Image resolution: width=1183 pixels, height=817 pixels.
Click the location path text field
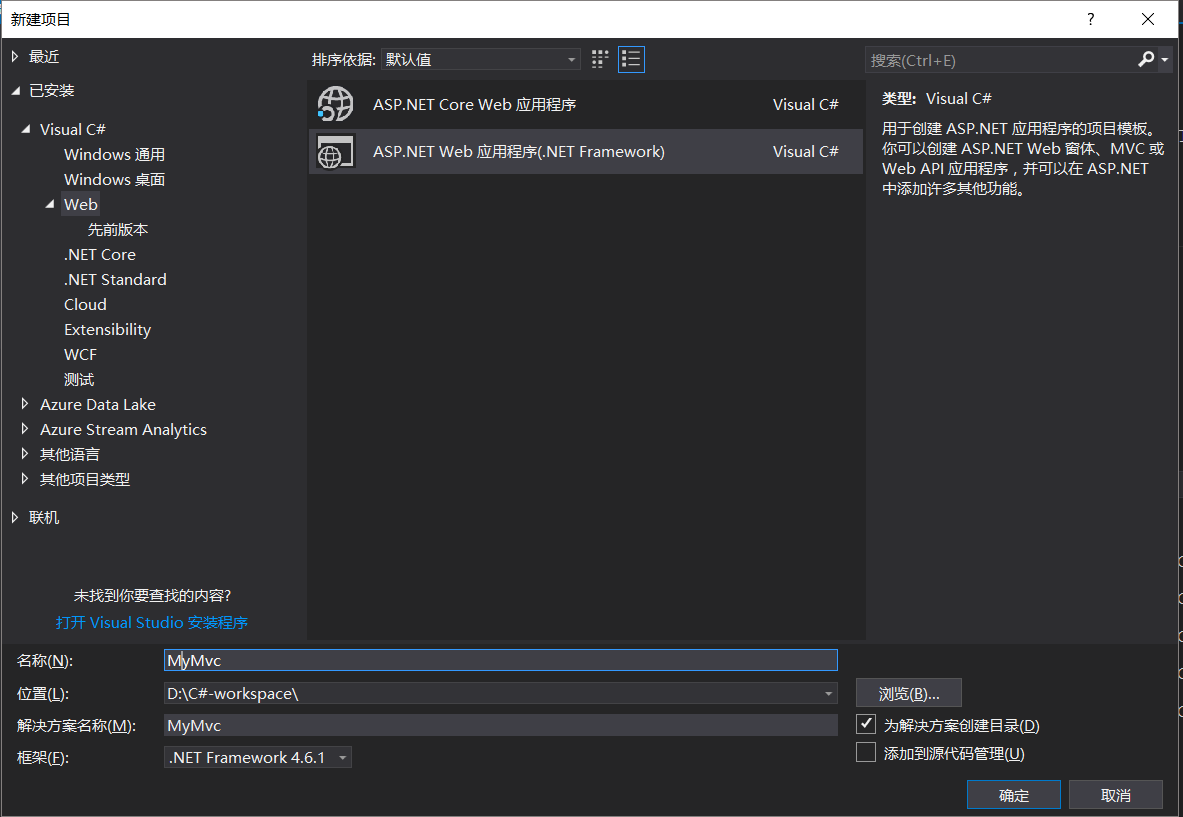pos(492,693)
